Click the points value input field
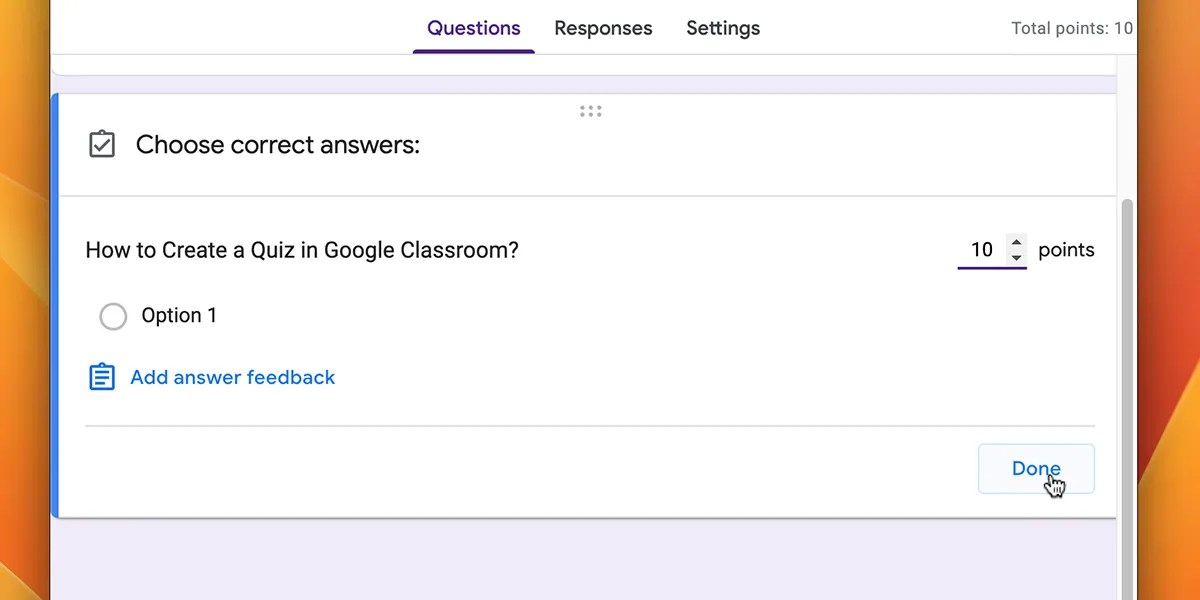 click(981, 249)
